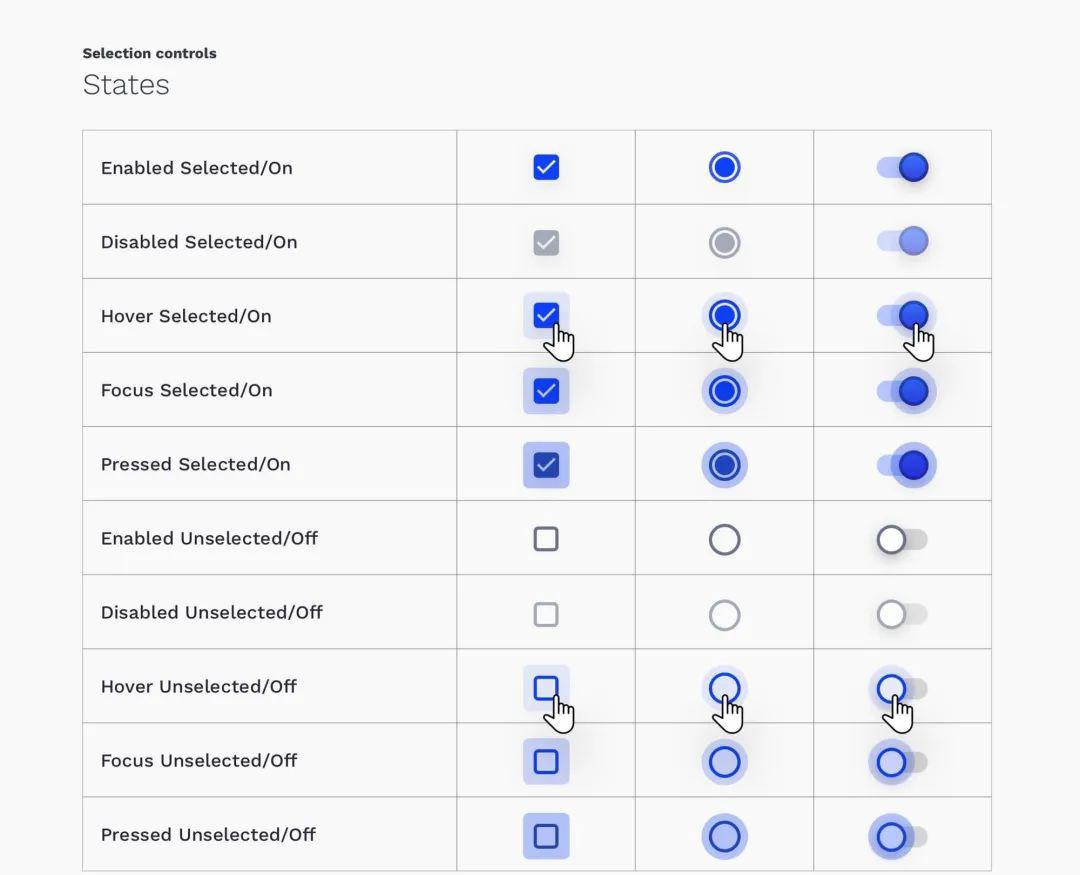Select the Enabled Unselected/Off radio button
This screenshot has height=875, width=1080.
724,539
